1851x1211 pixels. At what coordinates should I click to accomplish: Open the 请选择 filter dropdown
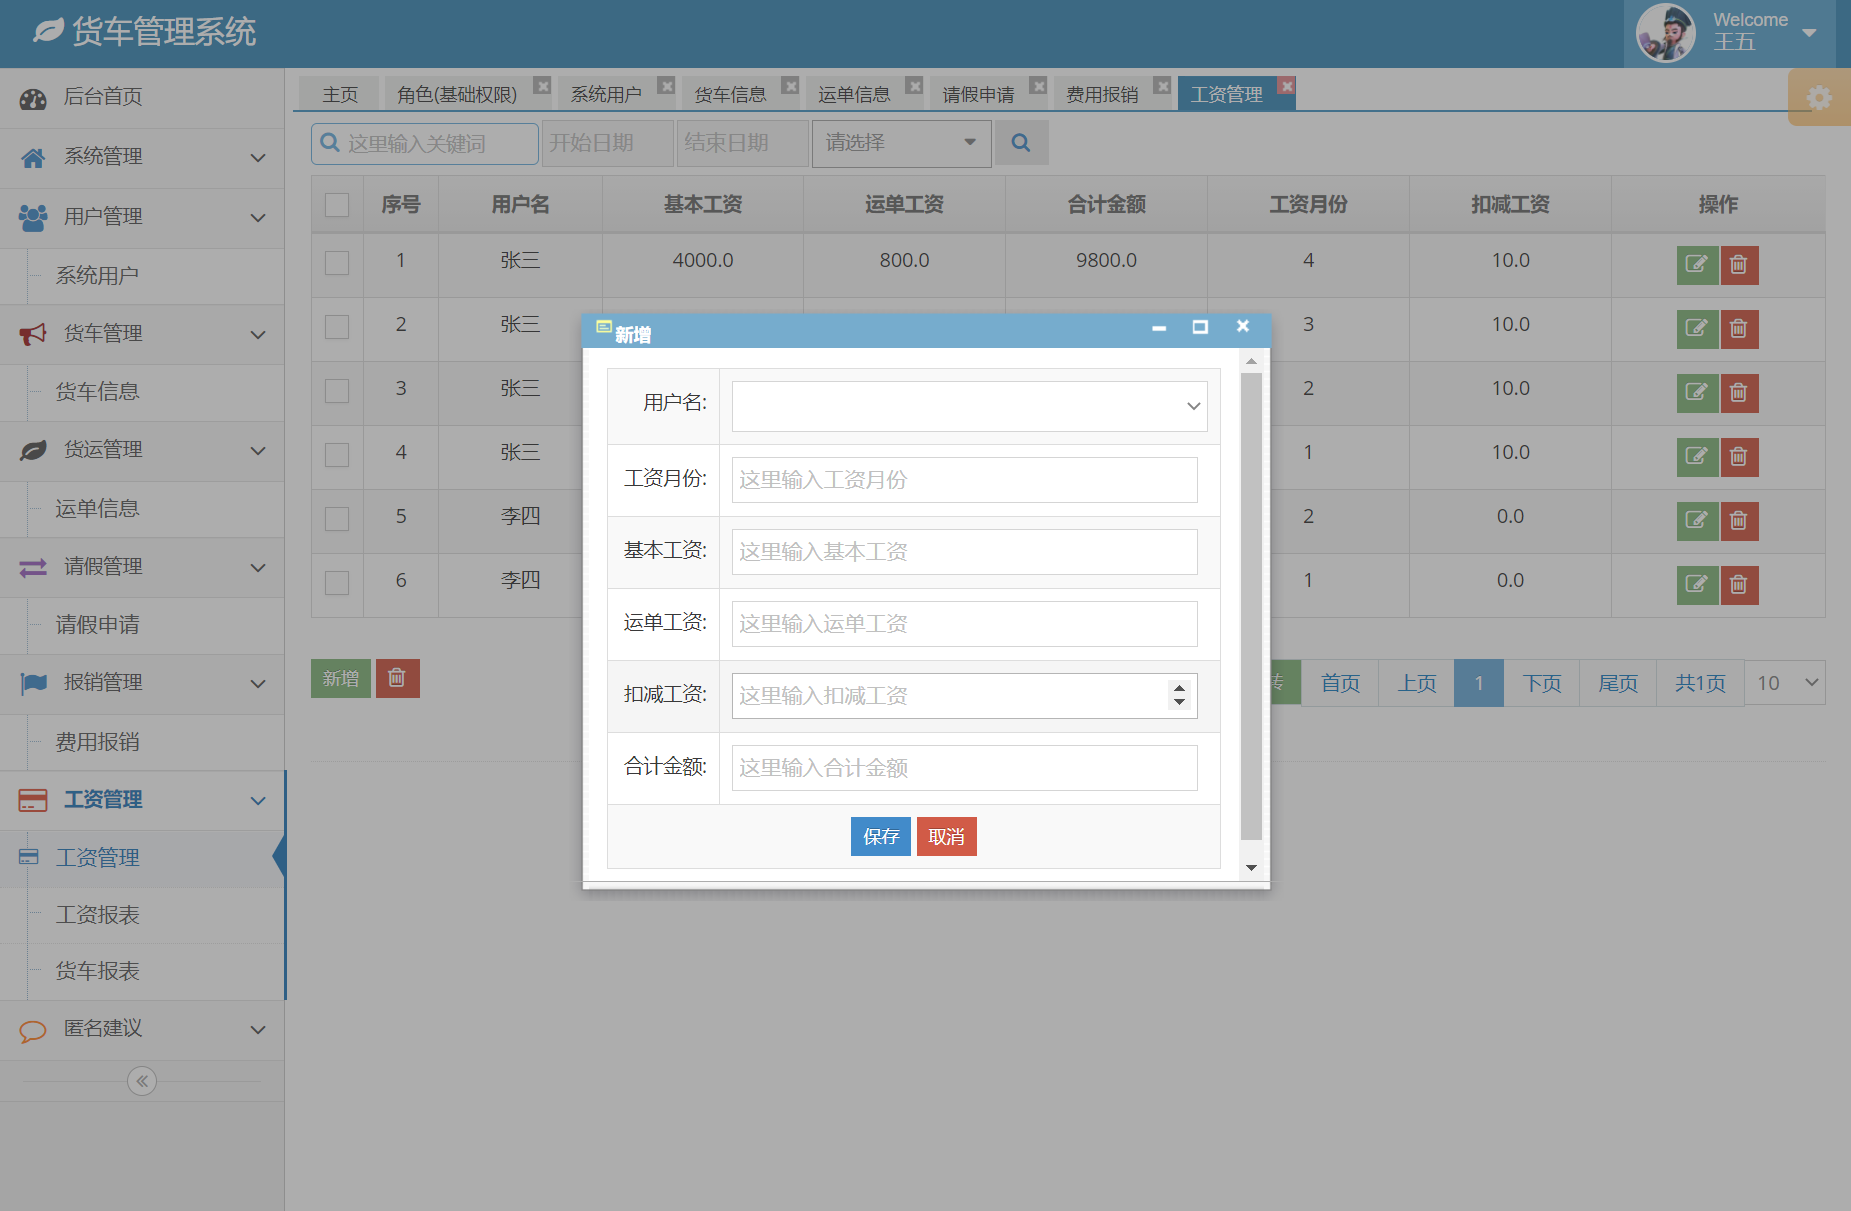pyautogui.click(x=899, y=143)
